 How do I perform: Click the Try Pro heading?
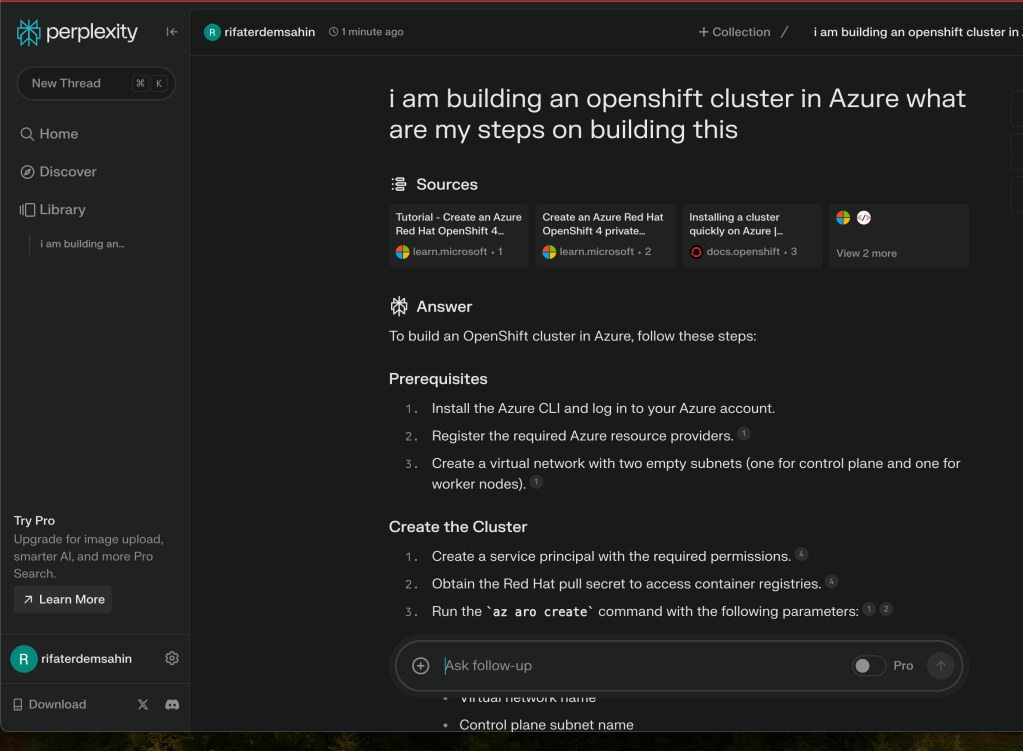tap(35, 521)
